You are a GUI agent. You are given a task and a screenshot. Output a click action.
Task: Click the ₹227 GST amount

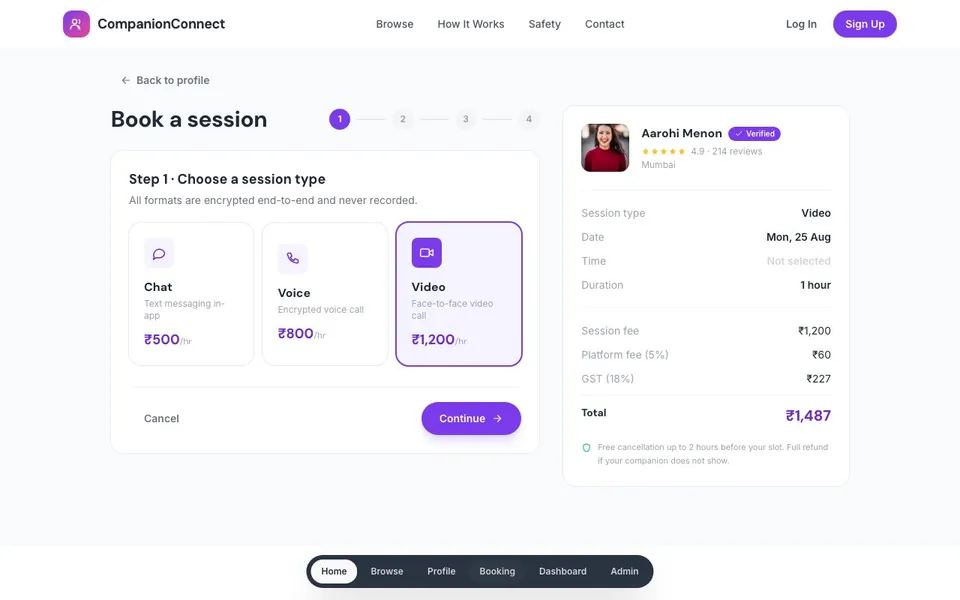tap(819, 379)
